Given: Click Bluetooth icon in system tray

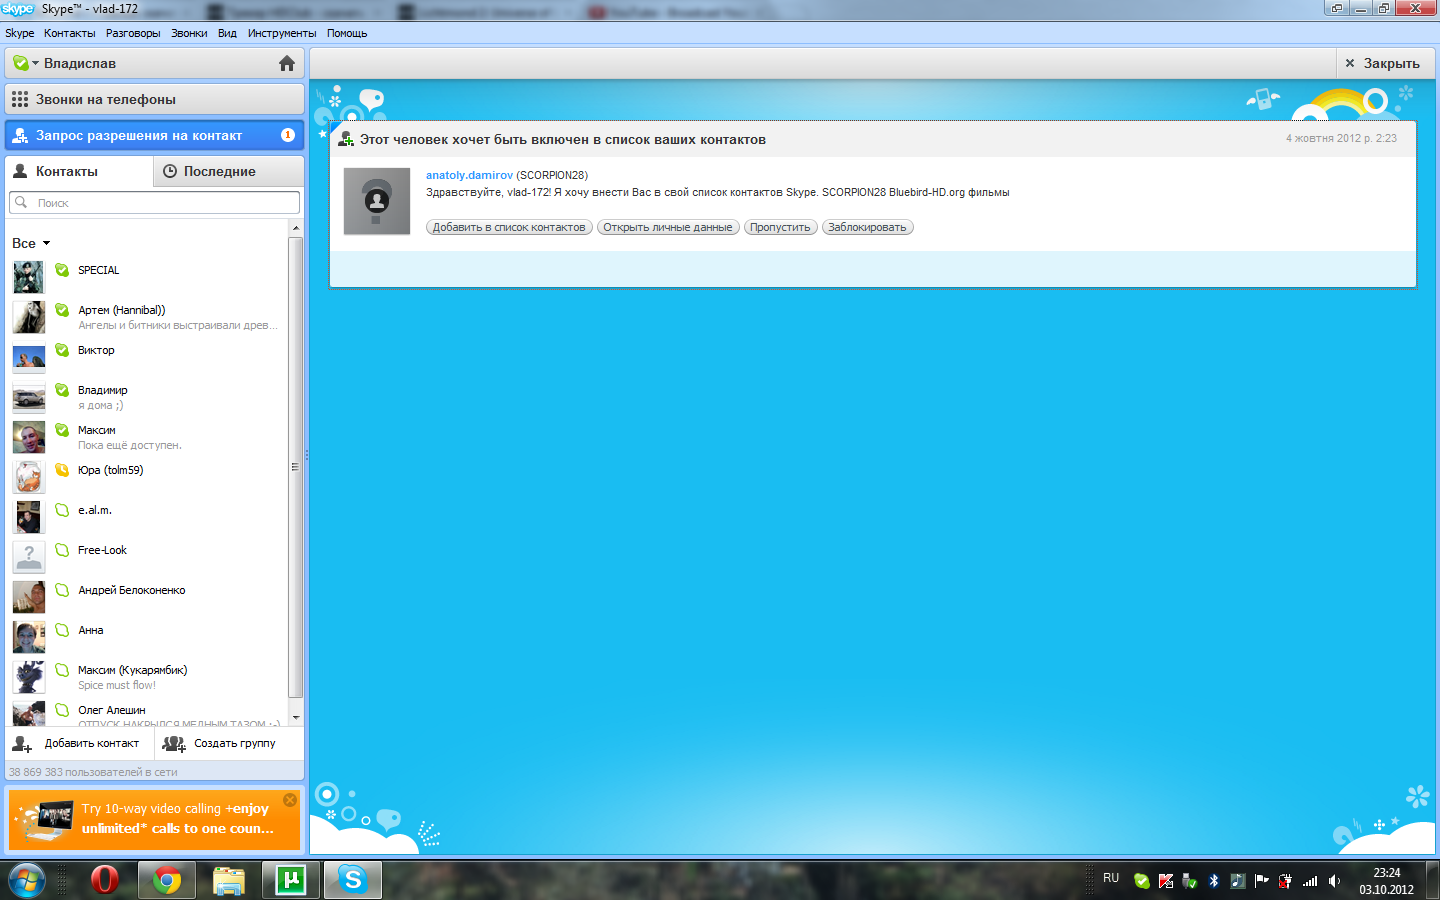Looking at the screenshot, I should pyautogui.click(x=1214, y=881).
